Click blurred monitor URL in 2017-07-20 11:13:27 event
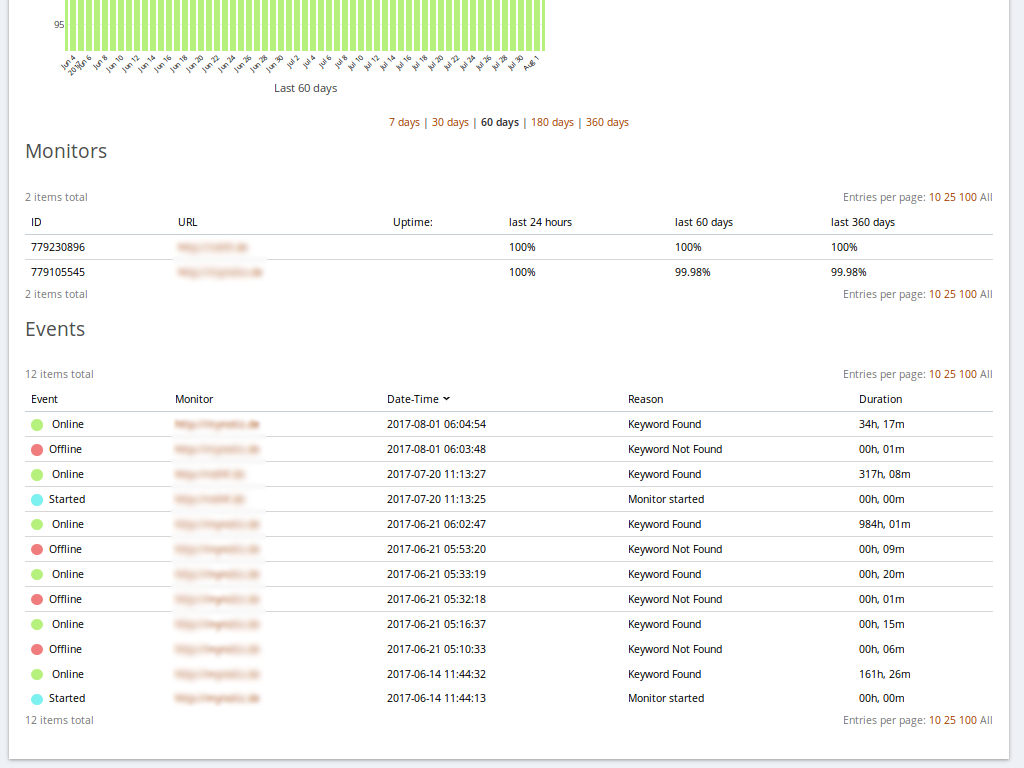This screenshot has width=1024, height=768. (x=210, y=474)
